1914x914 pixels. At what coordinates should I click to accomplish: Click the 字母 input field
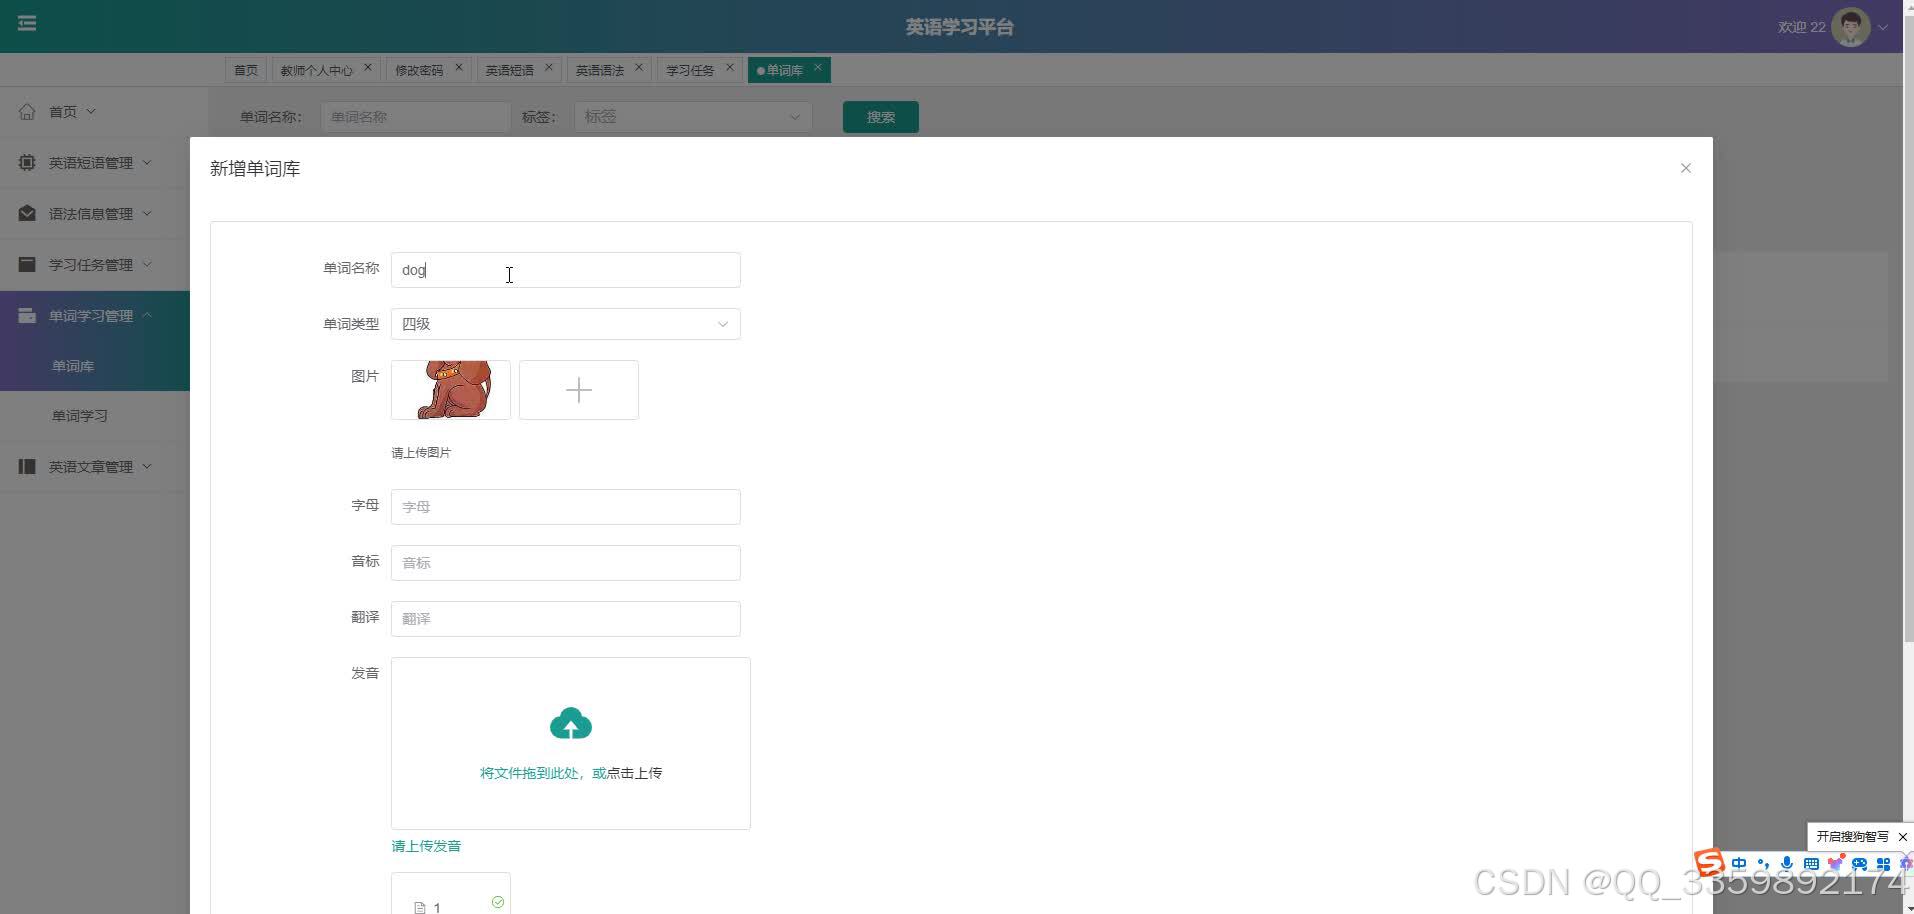tap(566, 507)
